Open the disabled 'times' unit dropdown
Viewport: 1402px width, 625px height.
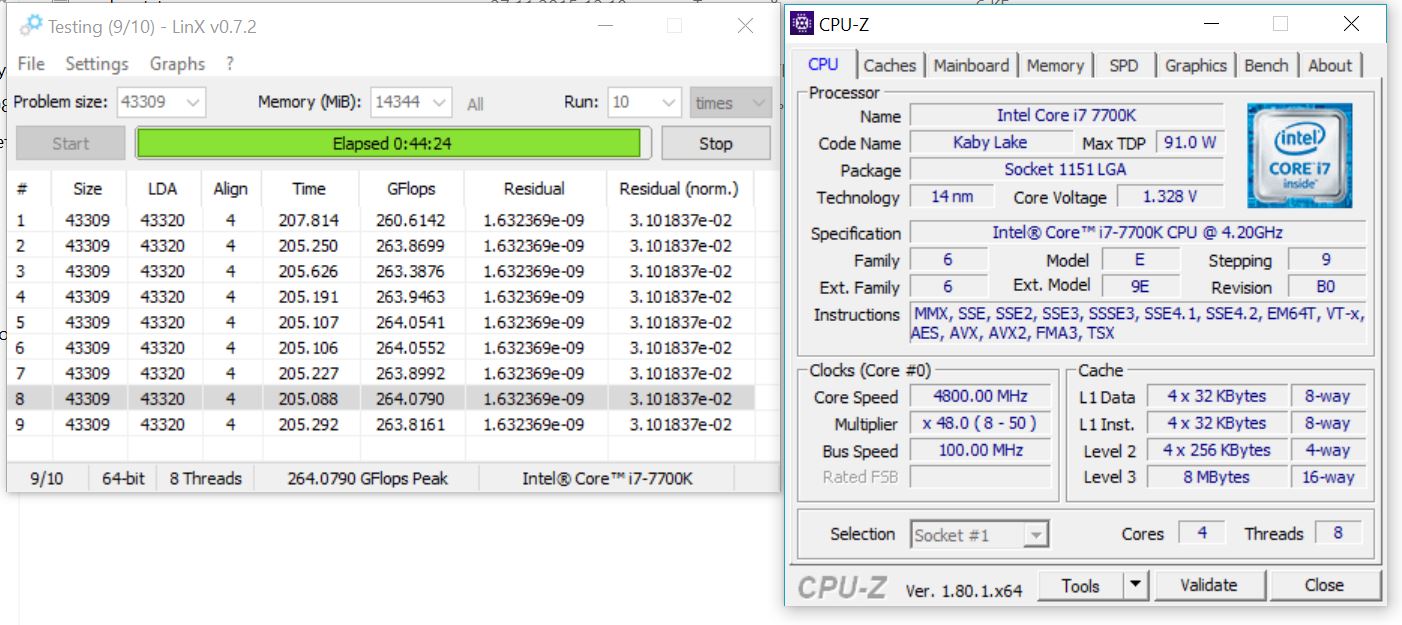(730, 102)
